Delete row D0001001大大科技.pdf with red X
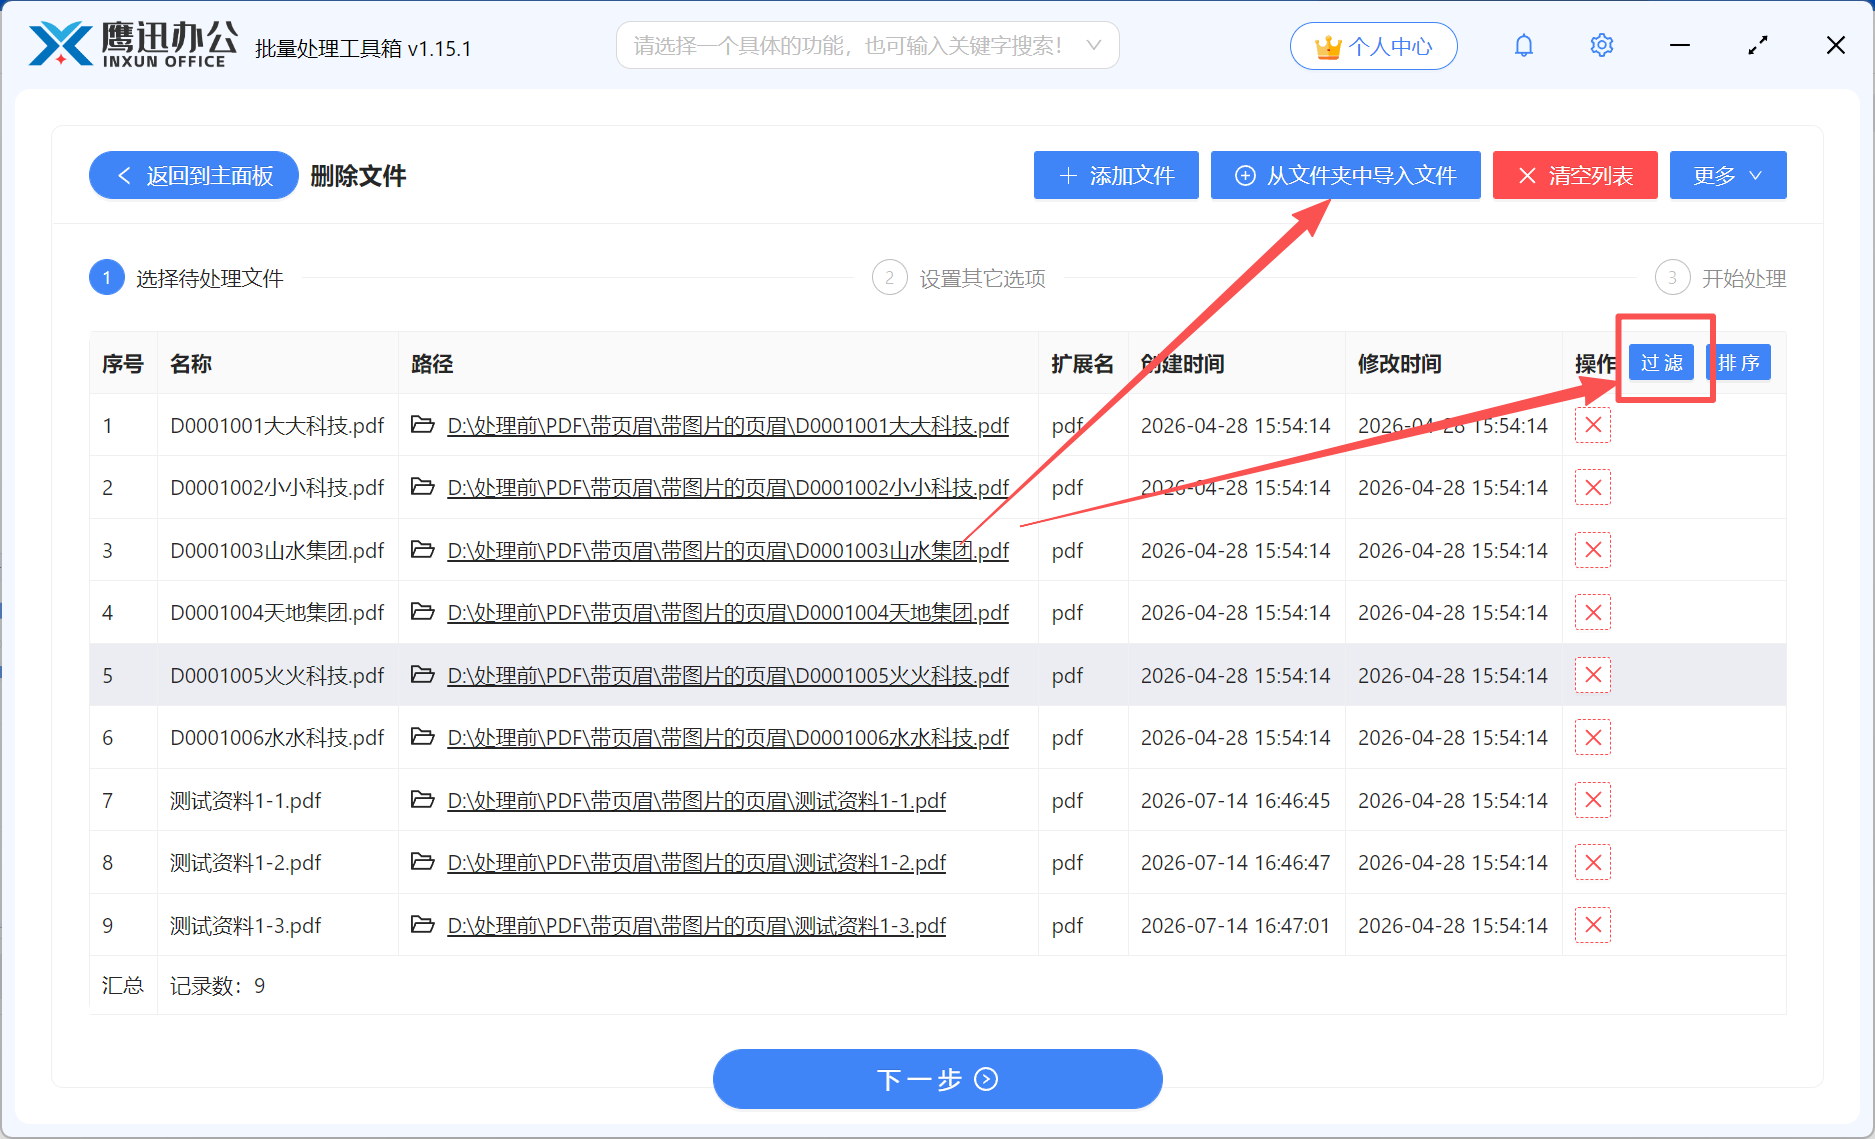Viewport: 1875px width, 1139px height. coord(1593,425)
